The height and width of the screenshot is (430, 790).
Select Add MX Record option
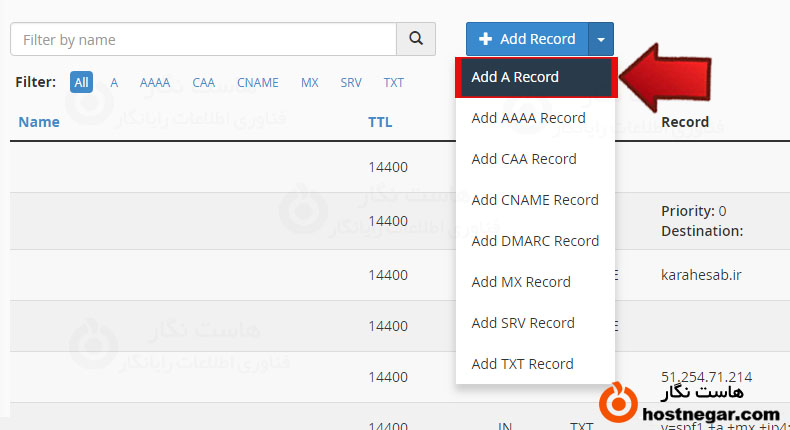pyautogui.click(x=520, y=282)
